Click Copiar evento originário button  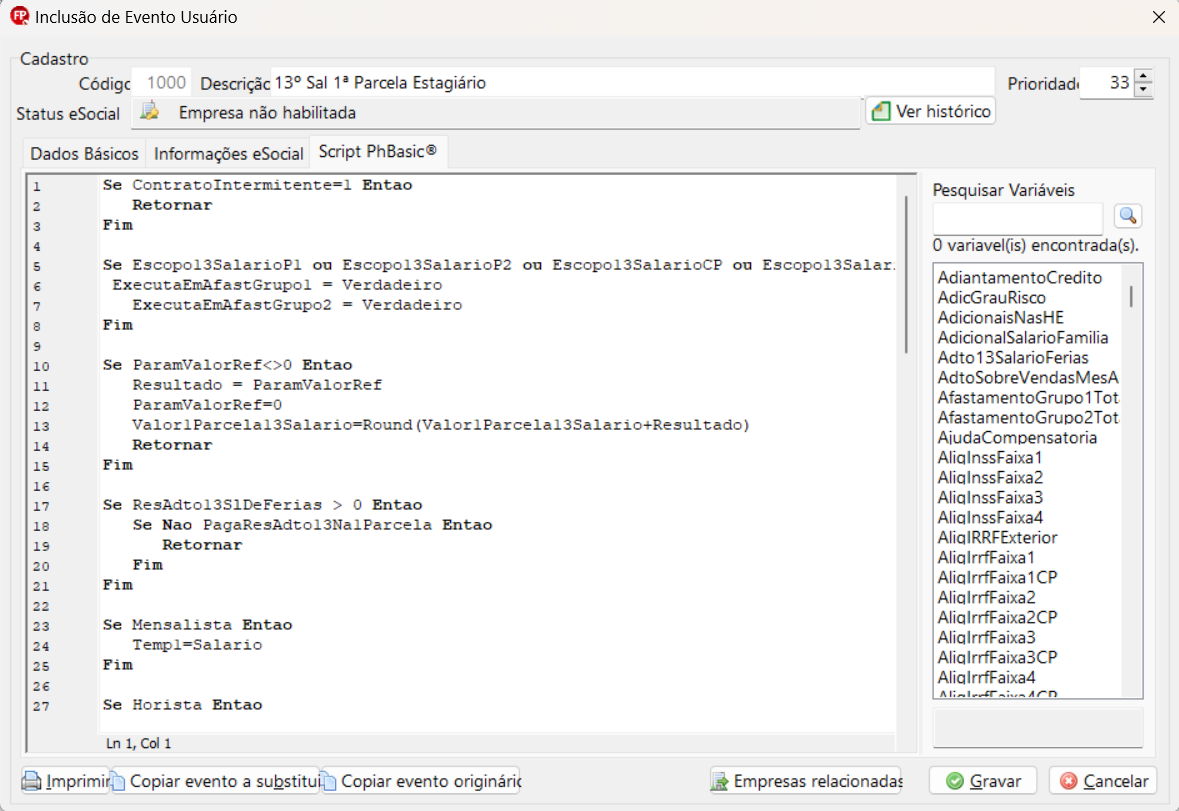(420, 781)
